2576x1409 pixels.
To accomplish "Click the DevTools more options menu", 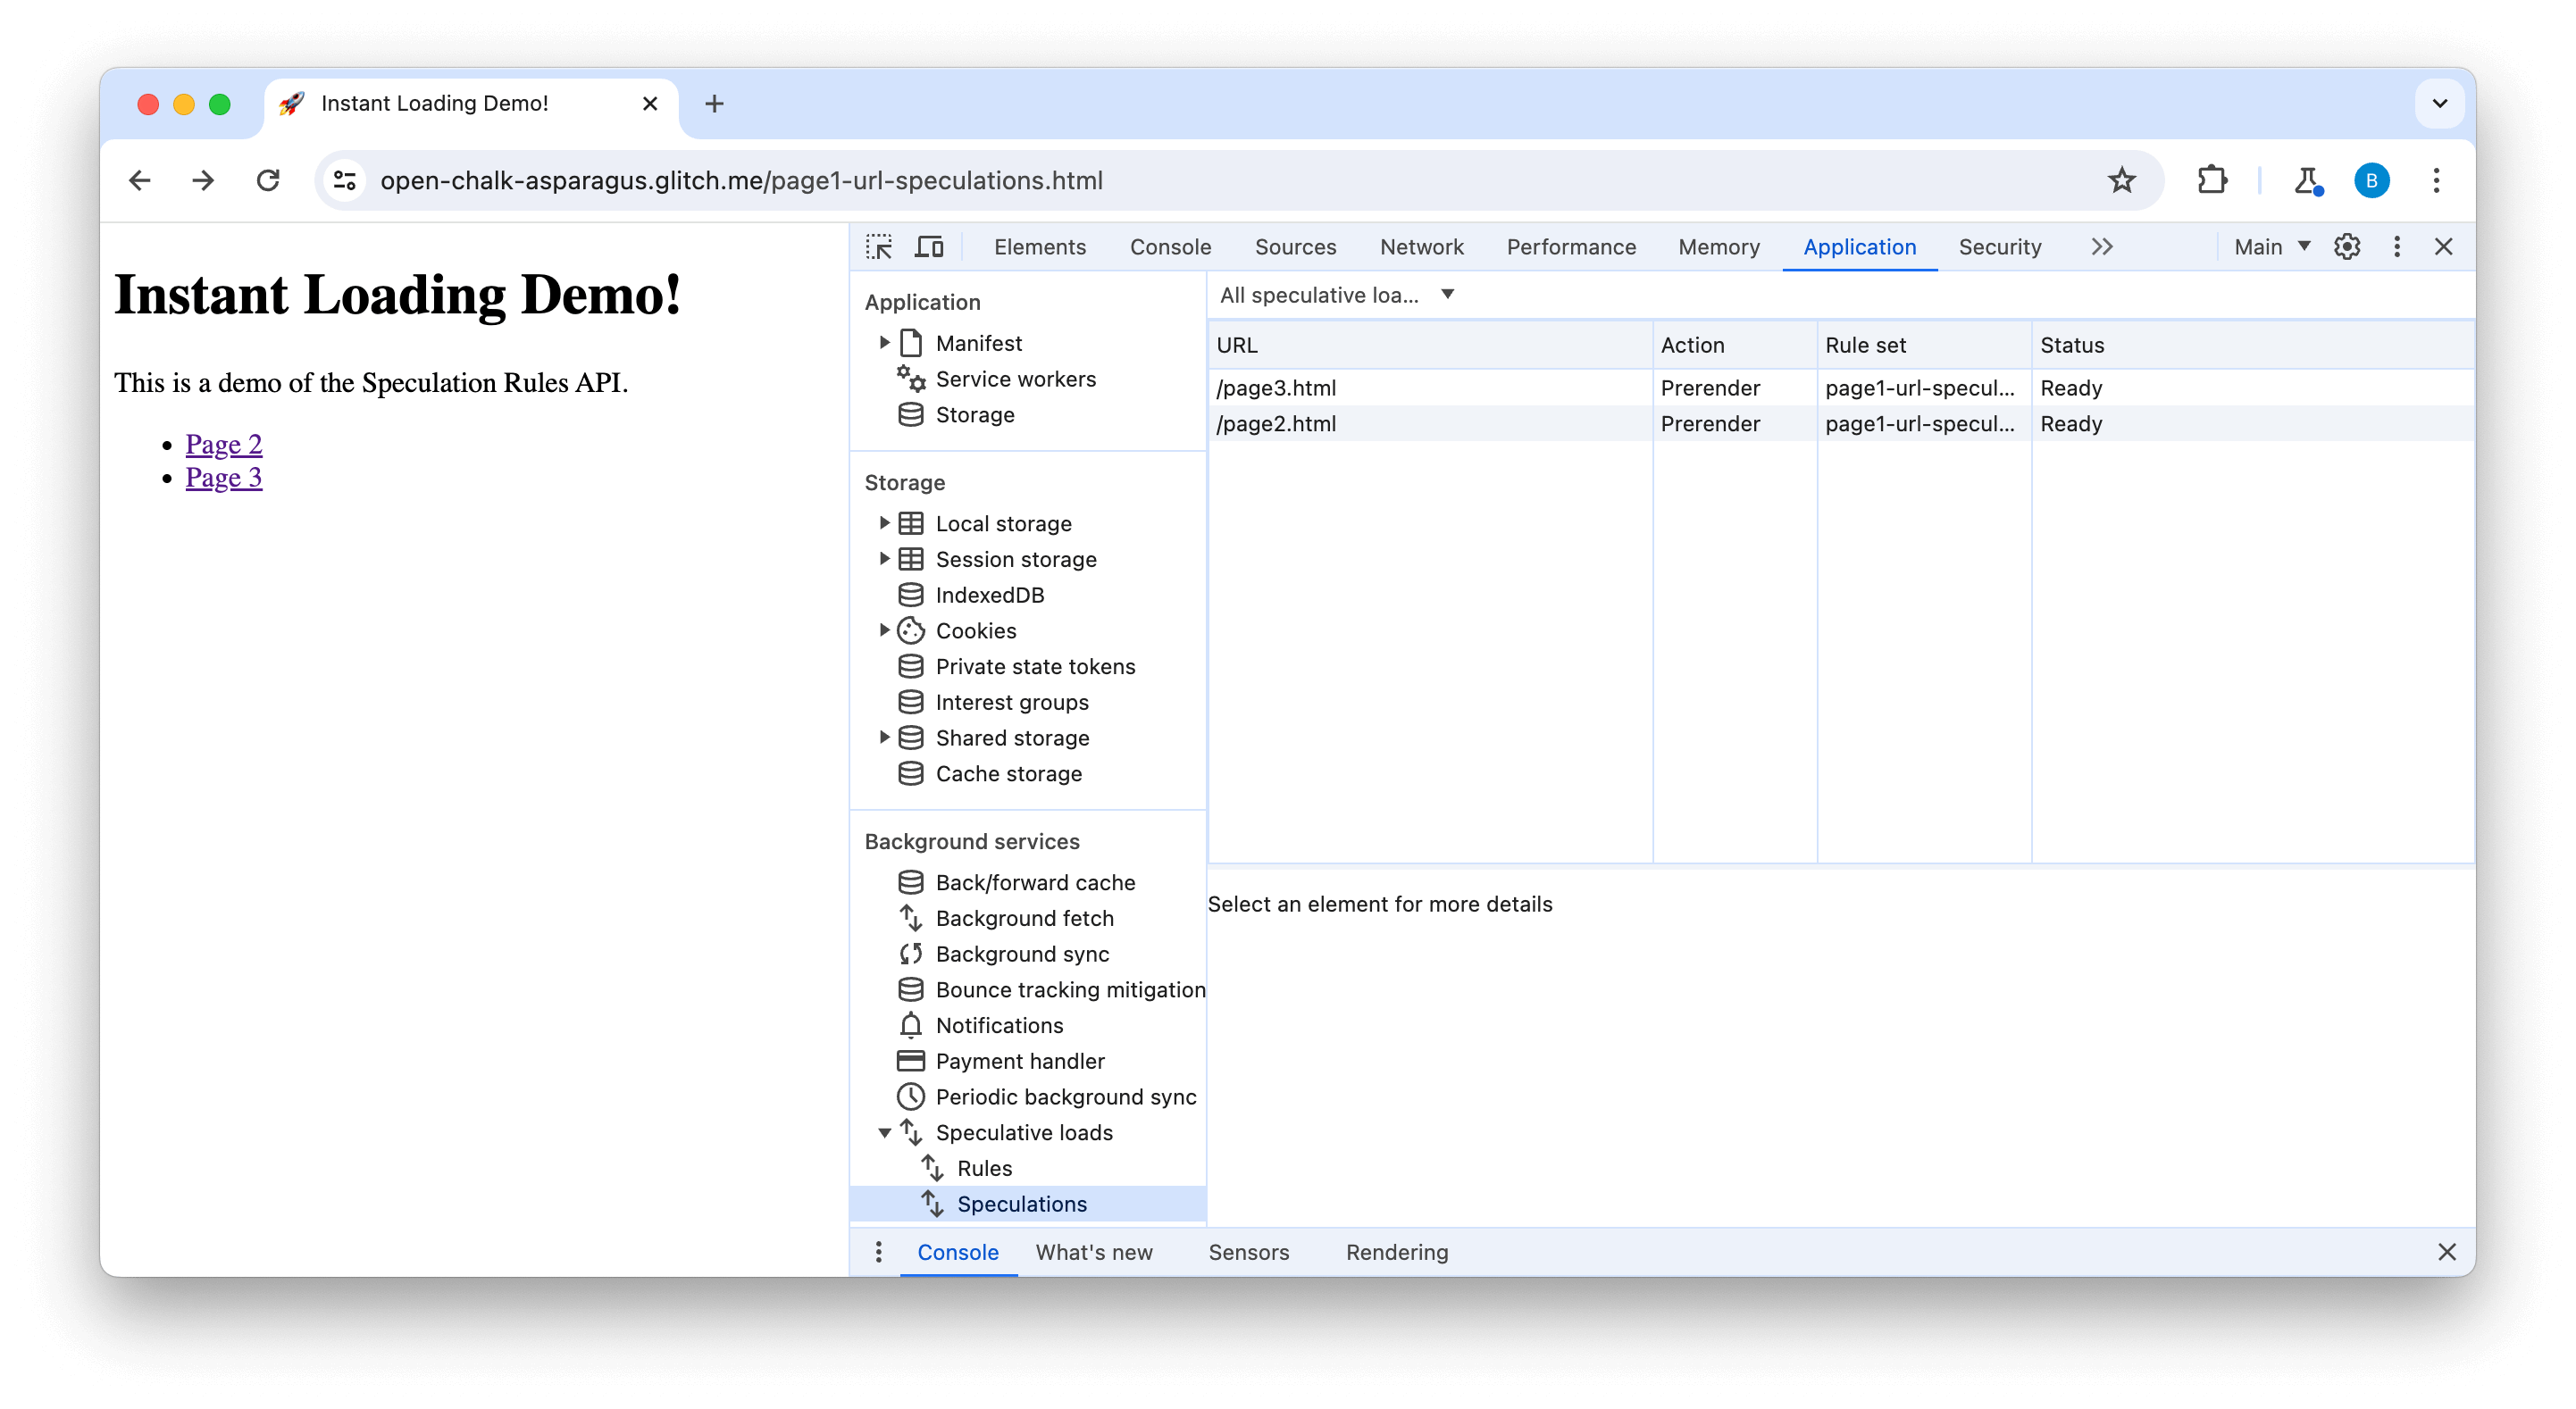I will point(2394,245).
